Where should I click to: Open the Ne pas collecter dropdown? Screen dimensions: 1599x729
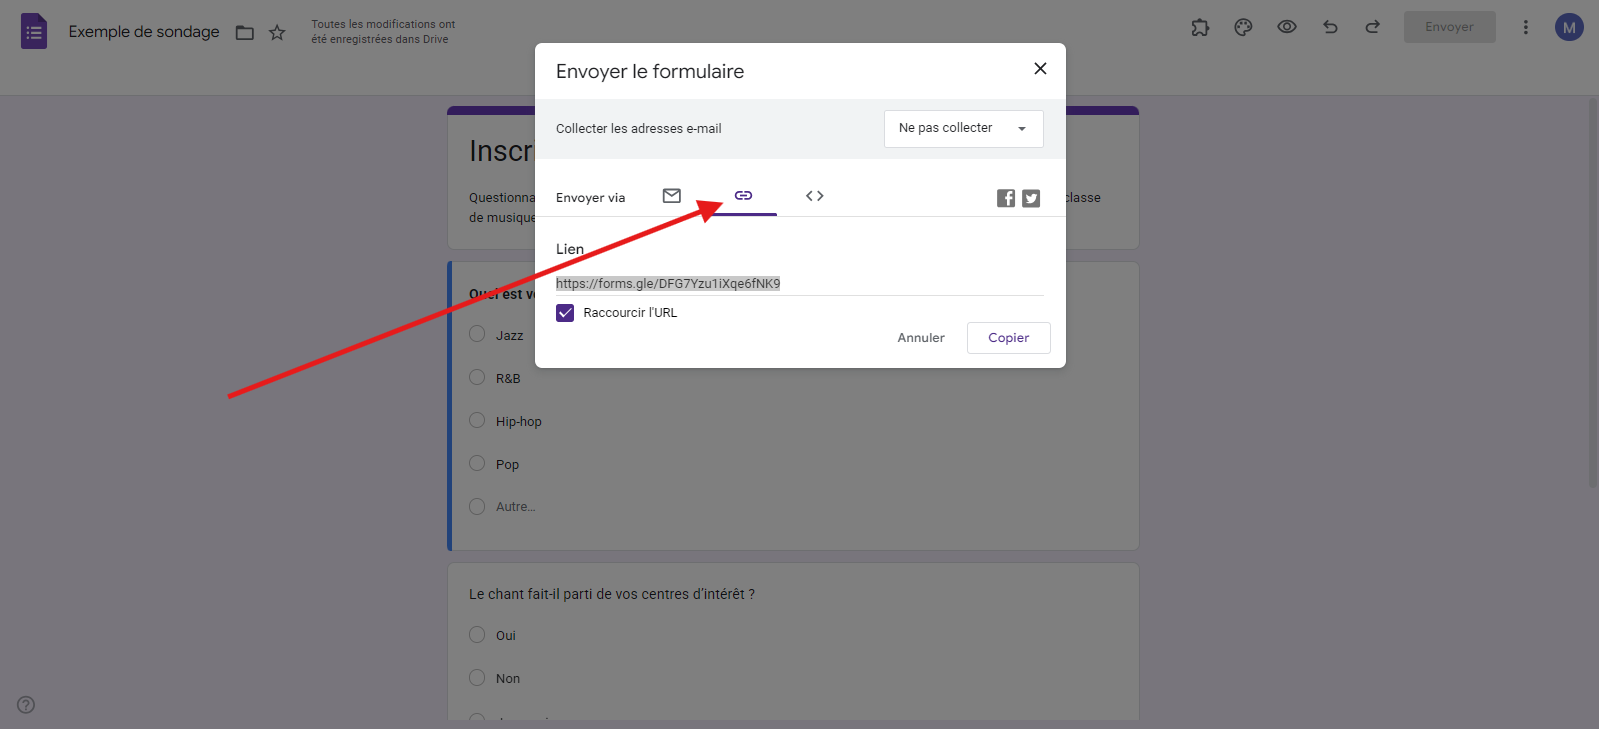[963, 129]
